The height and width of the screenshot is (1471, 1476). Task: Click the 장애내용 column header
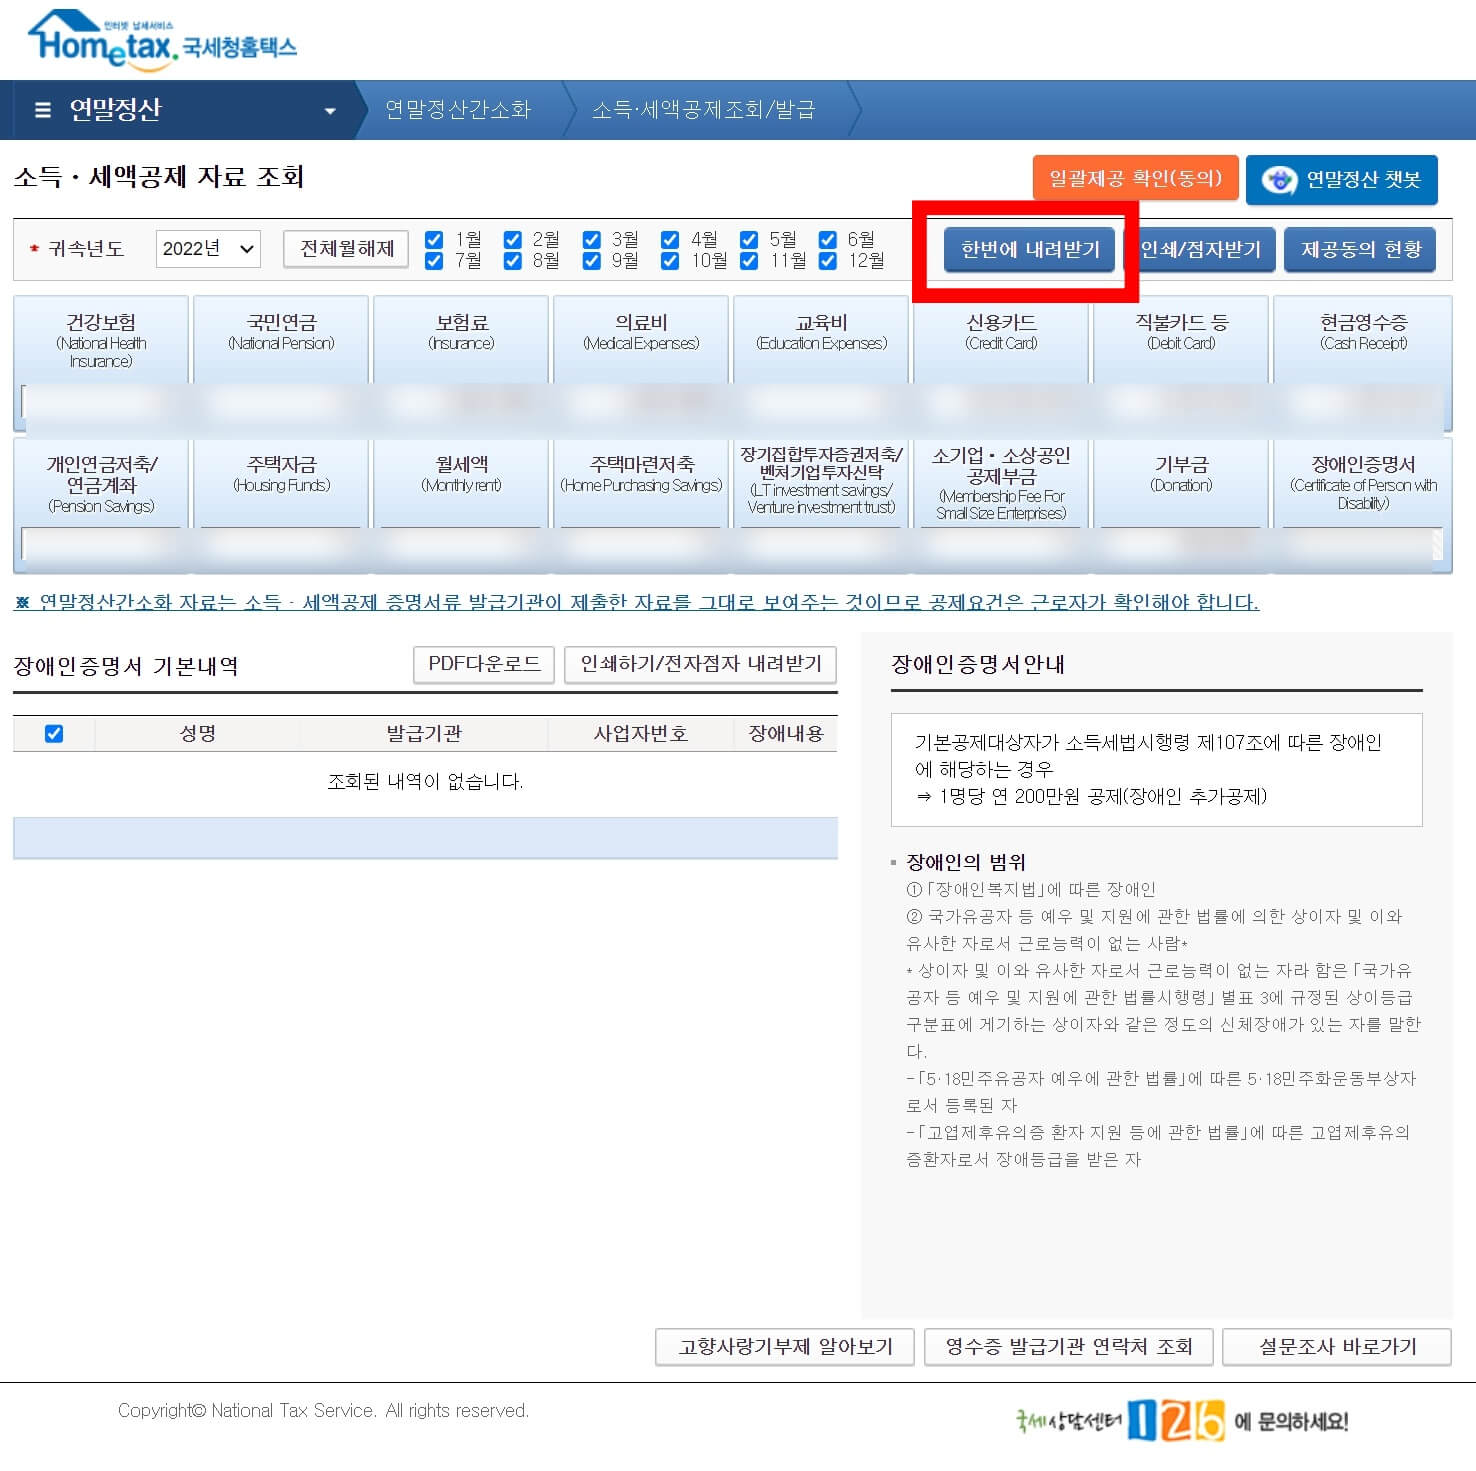[x=786, y=734]
